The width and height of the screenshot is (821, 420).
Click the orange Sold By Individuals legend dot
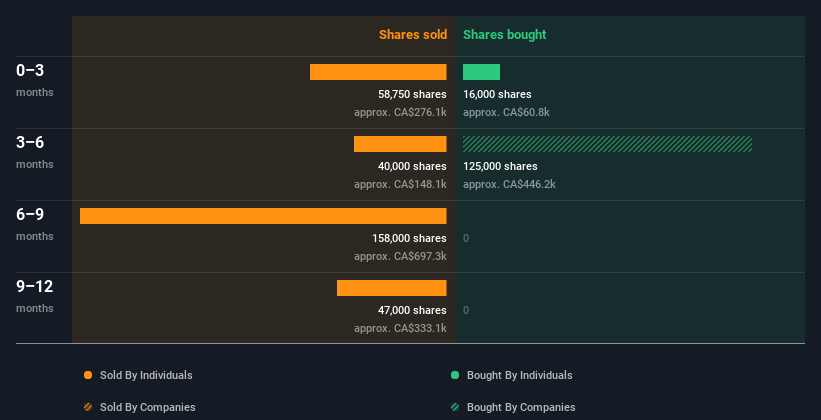point(88,375)
